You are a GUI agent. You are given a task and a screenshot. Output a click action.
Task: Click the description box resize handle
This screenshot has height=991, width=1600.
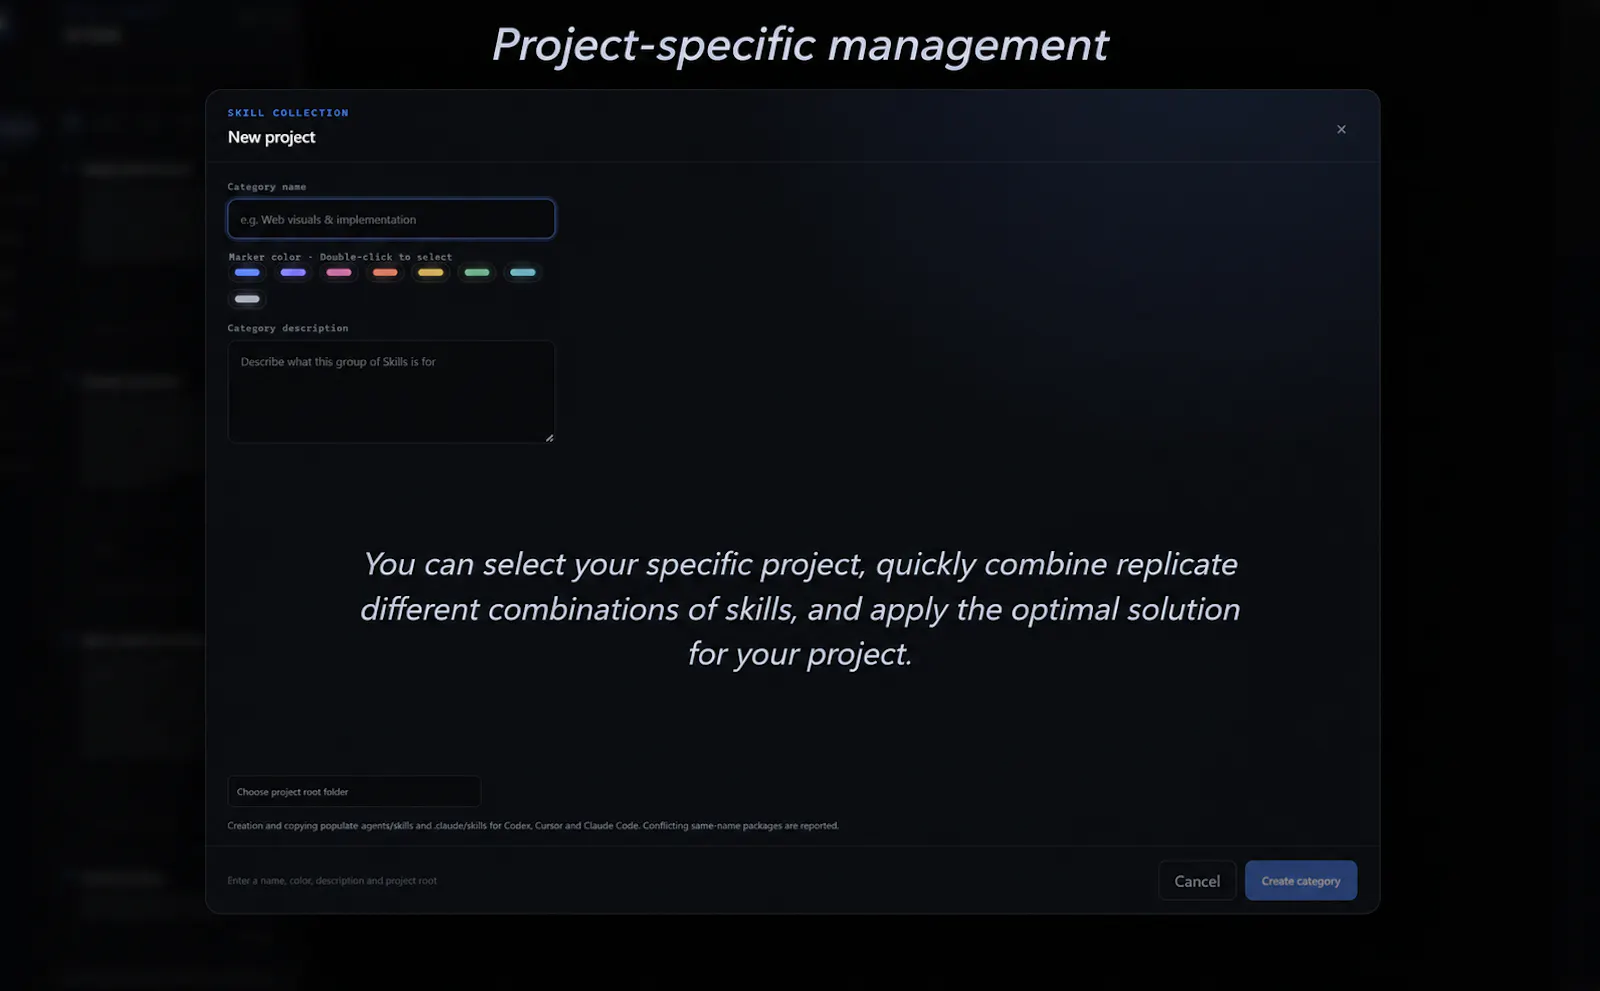click(549, 437)
